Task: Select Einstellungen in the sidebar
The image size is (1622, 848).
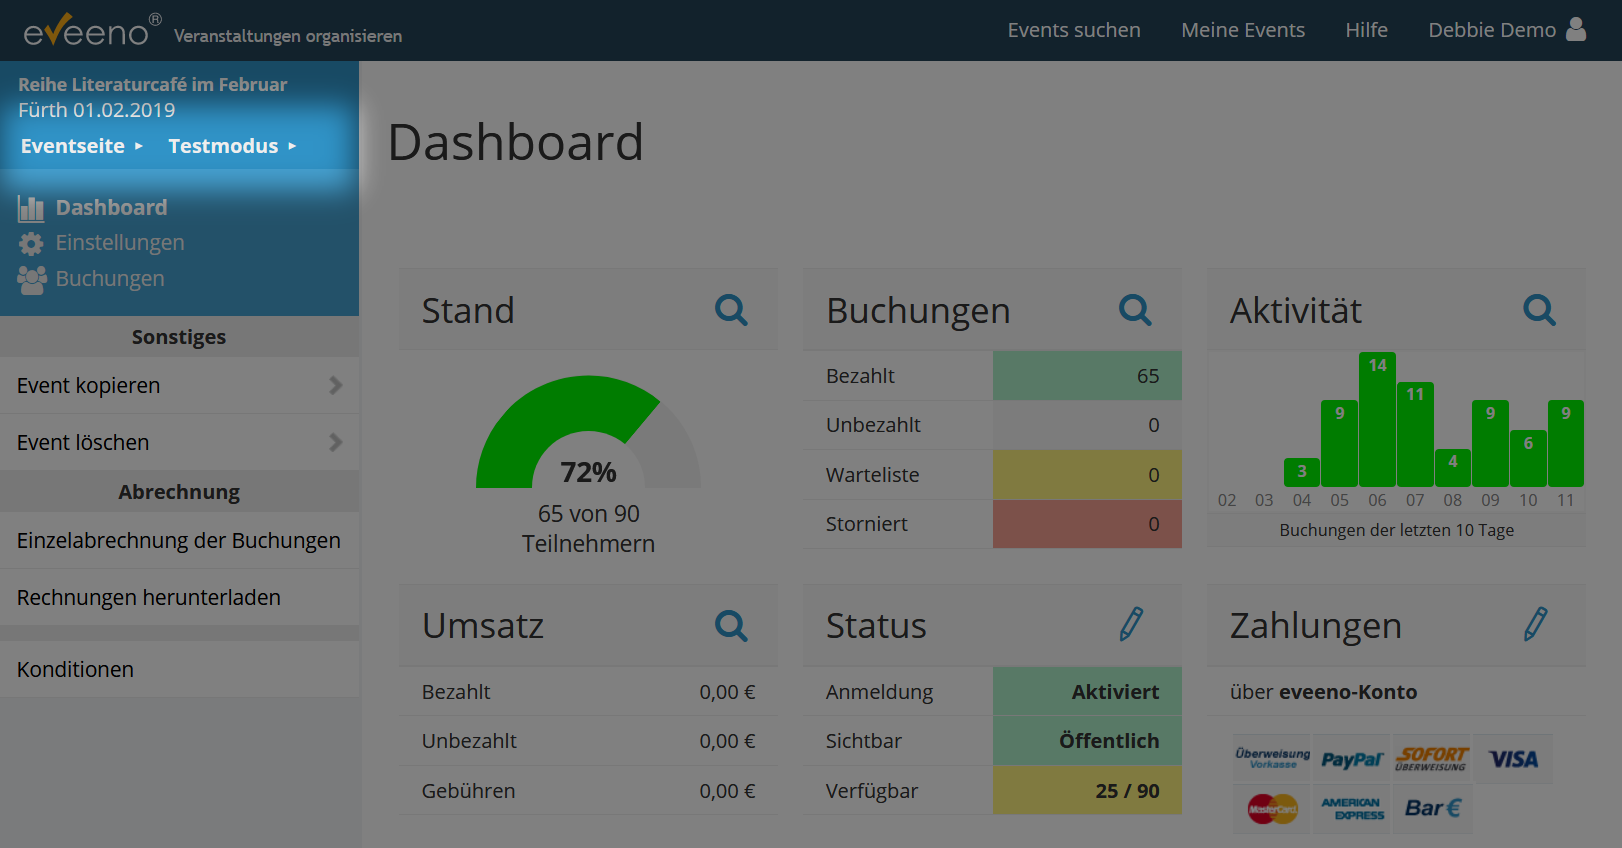Action: (119, 243)
